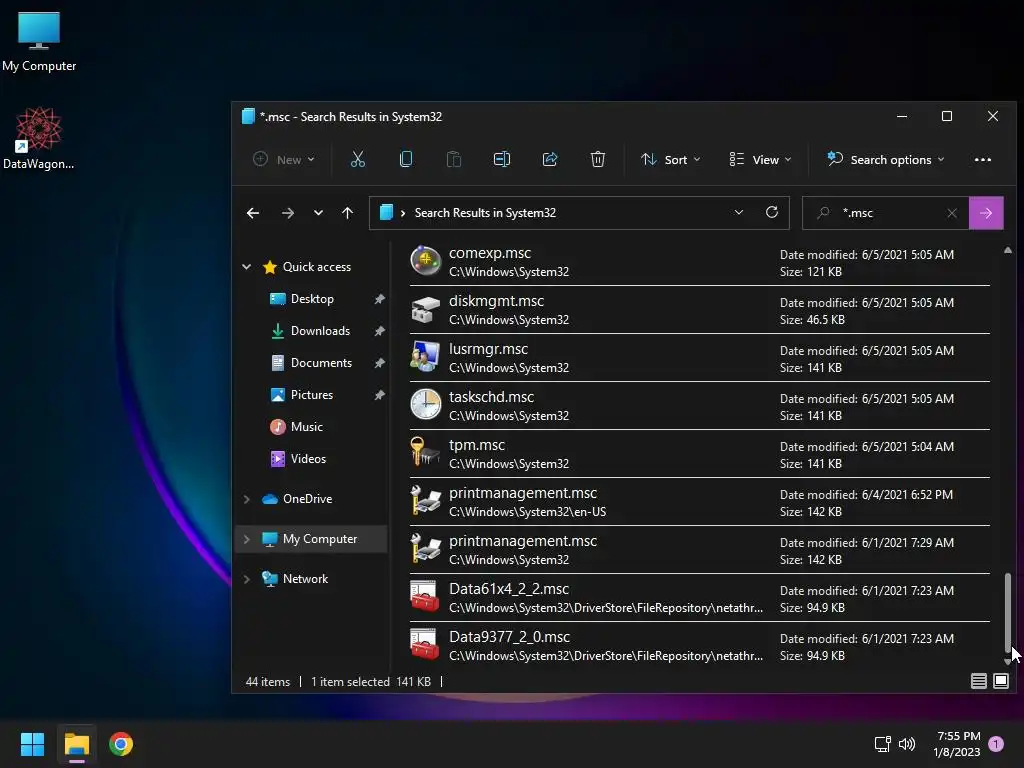
Task: Select the taskschd.msc clock icon
Action: click(425, 405)
